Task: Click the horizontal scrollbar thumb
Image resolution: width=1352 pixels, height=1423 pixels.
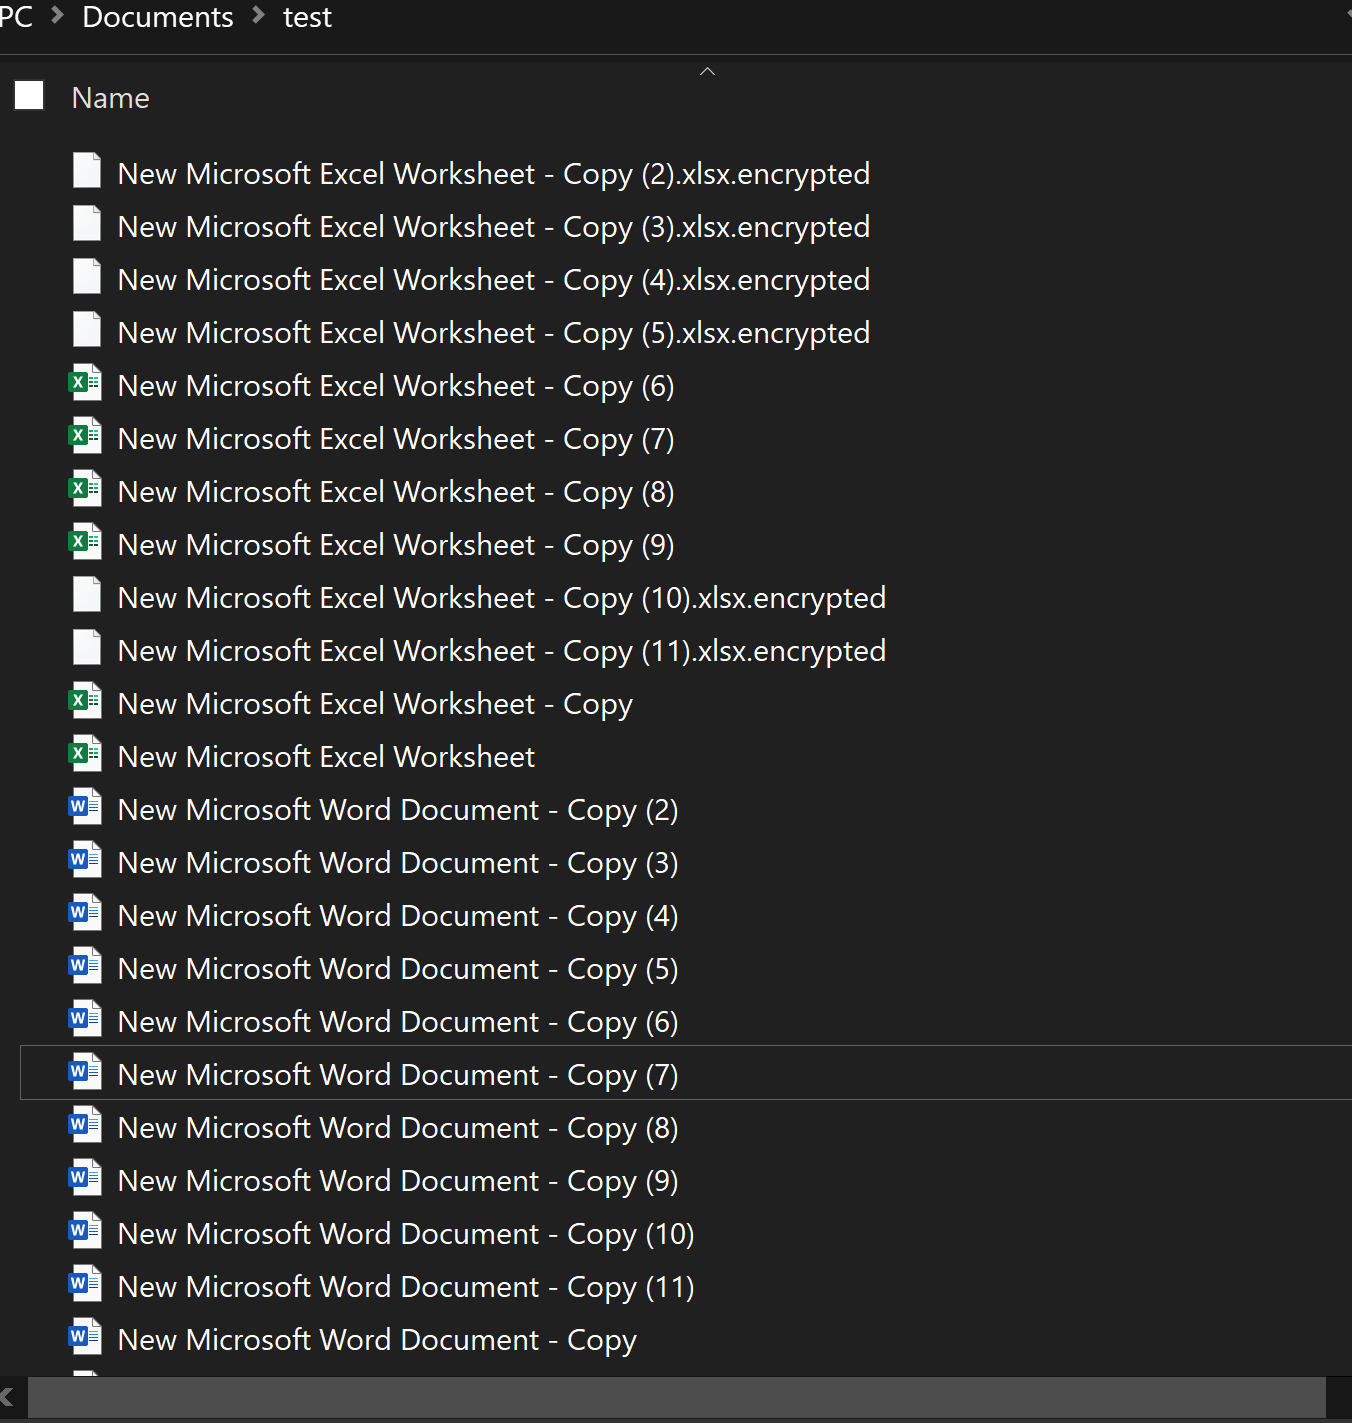Action: (x=677, y=1397)
